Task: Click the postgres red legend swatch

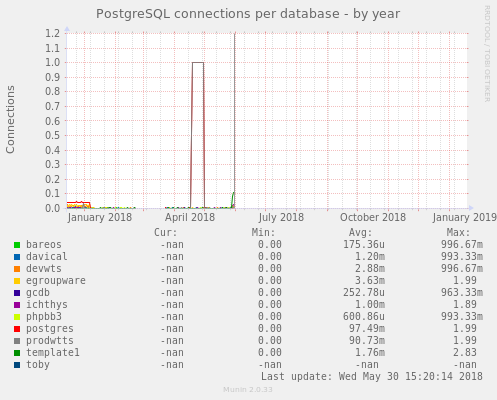Action: click(x=17, y=329)
